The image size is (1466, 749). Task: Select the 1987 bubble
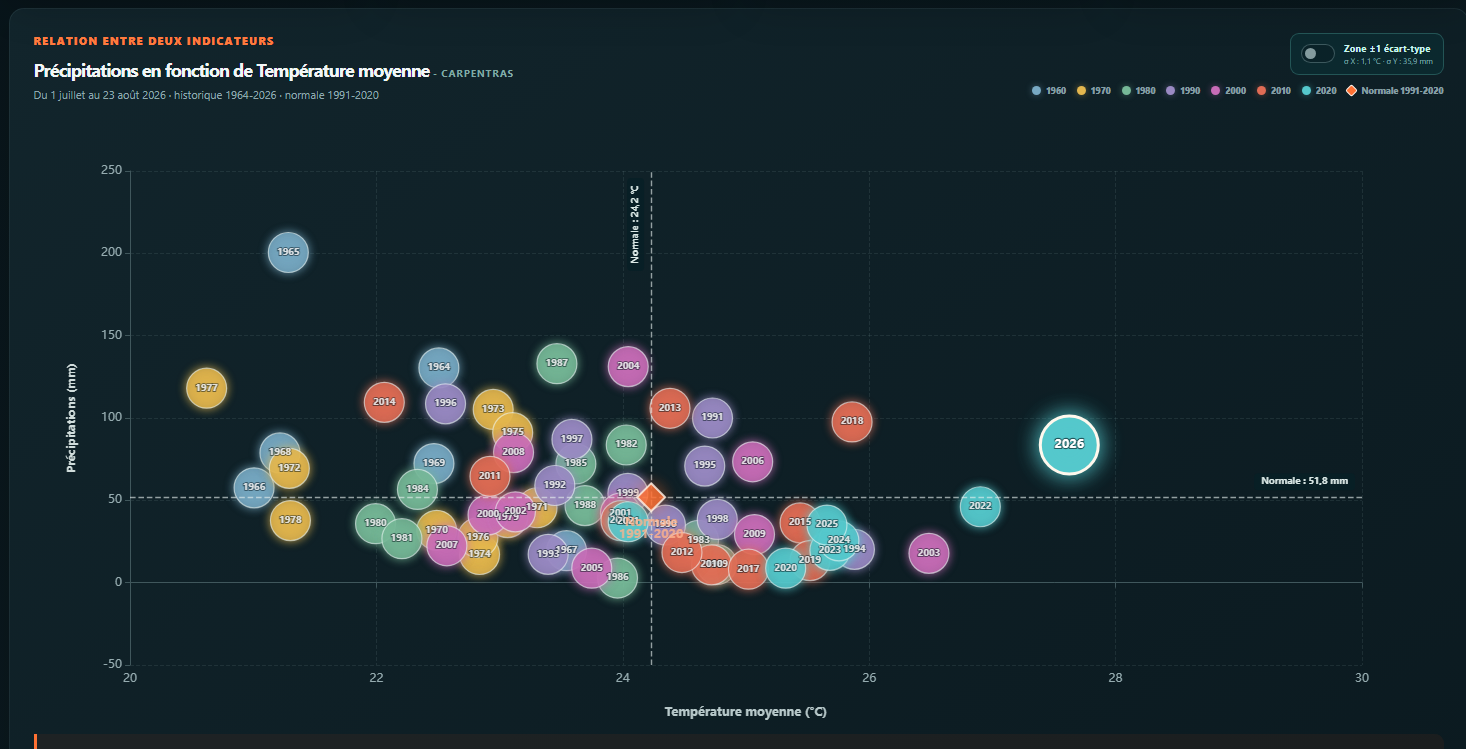pyautogui.click(x=557, y=363)
